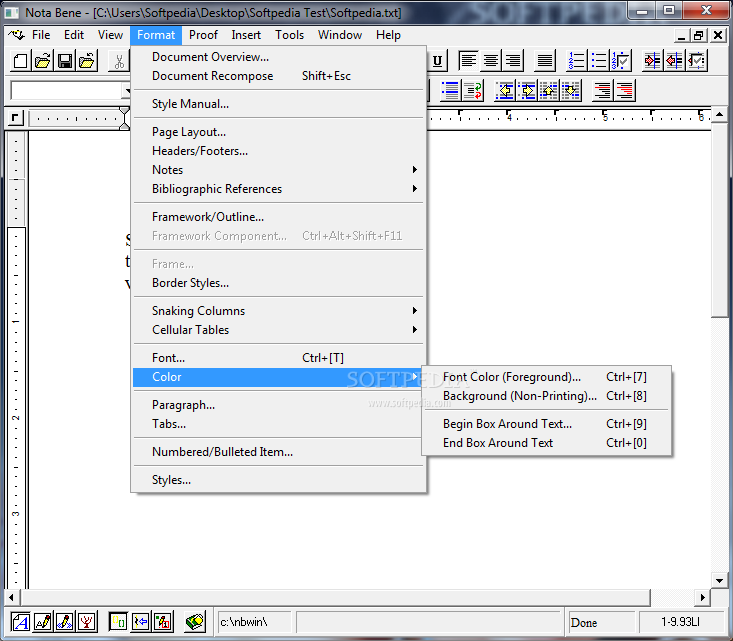Click the red left-arrow outdent icon
Screen dimensions: 733x641
click(x=674, y=61)
